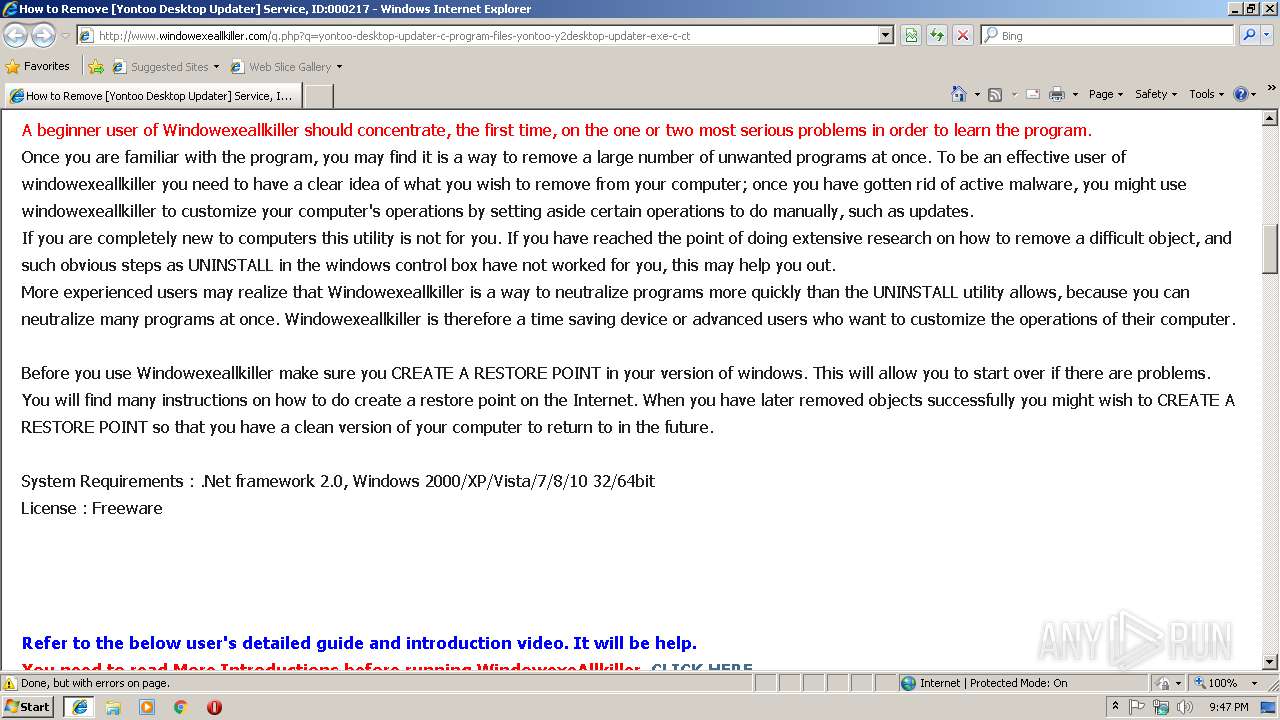Add page to Favorites bar icon
The image size is (1280, 720).
[96, 67]
